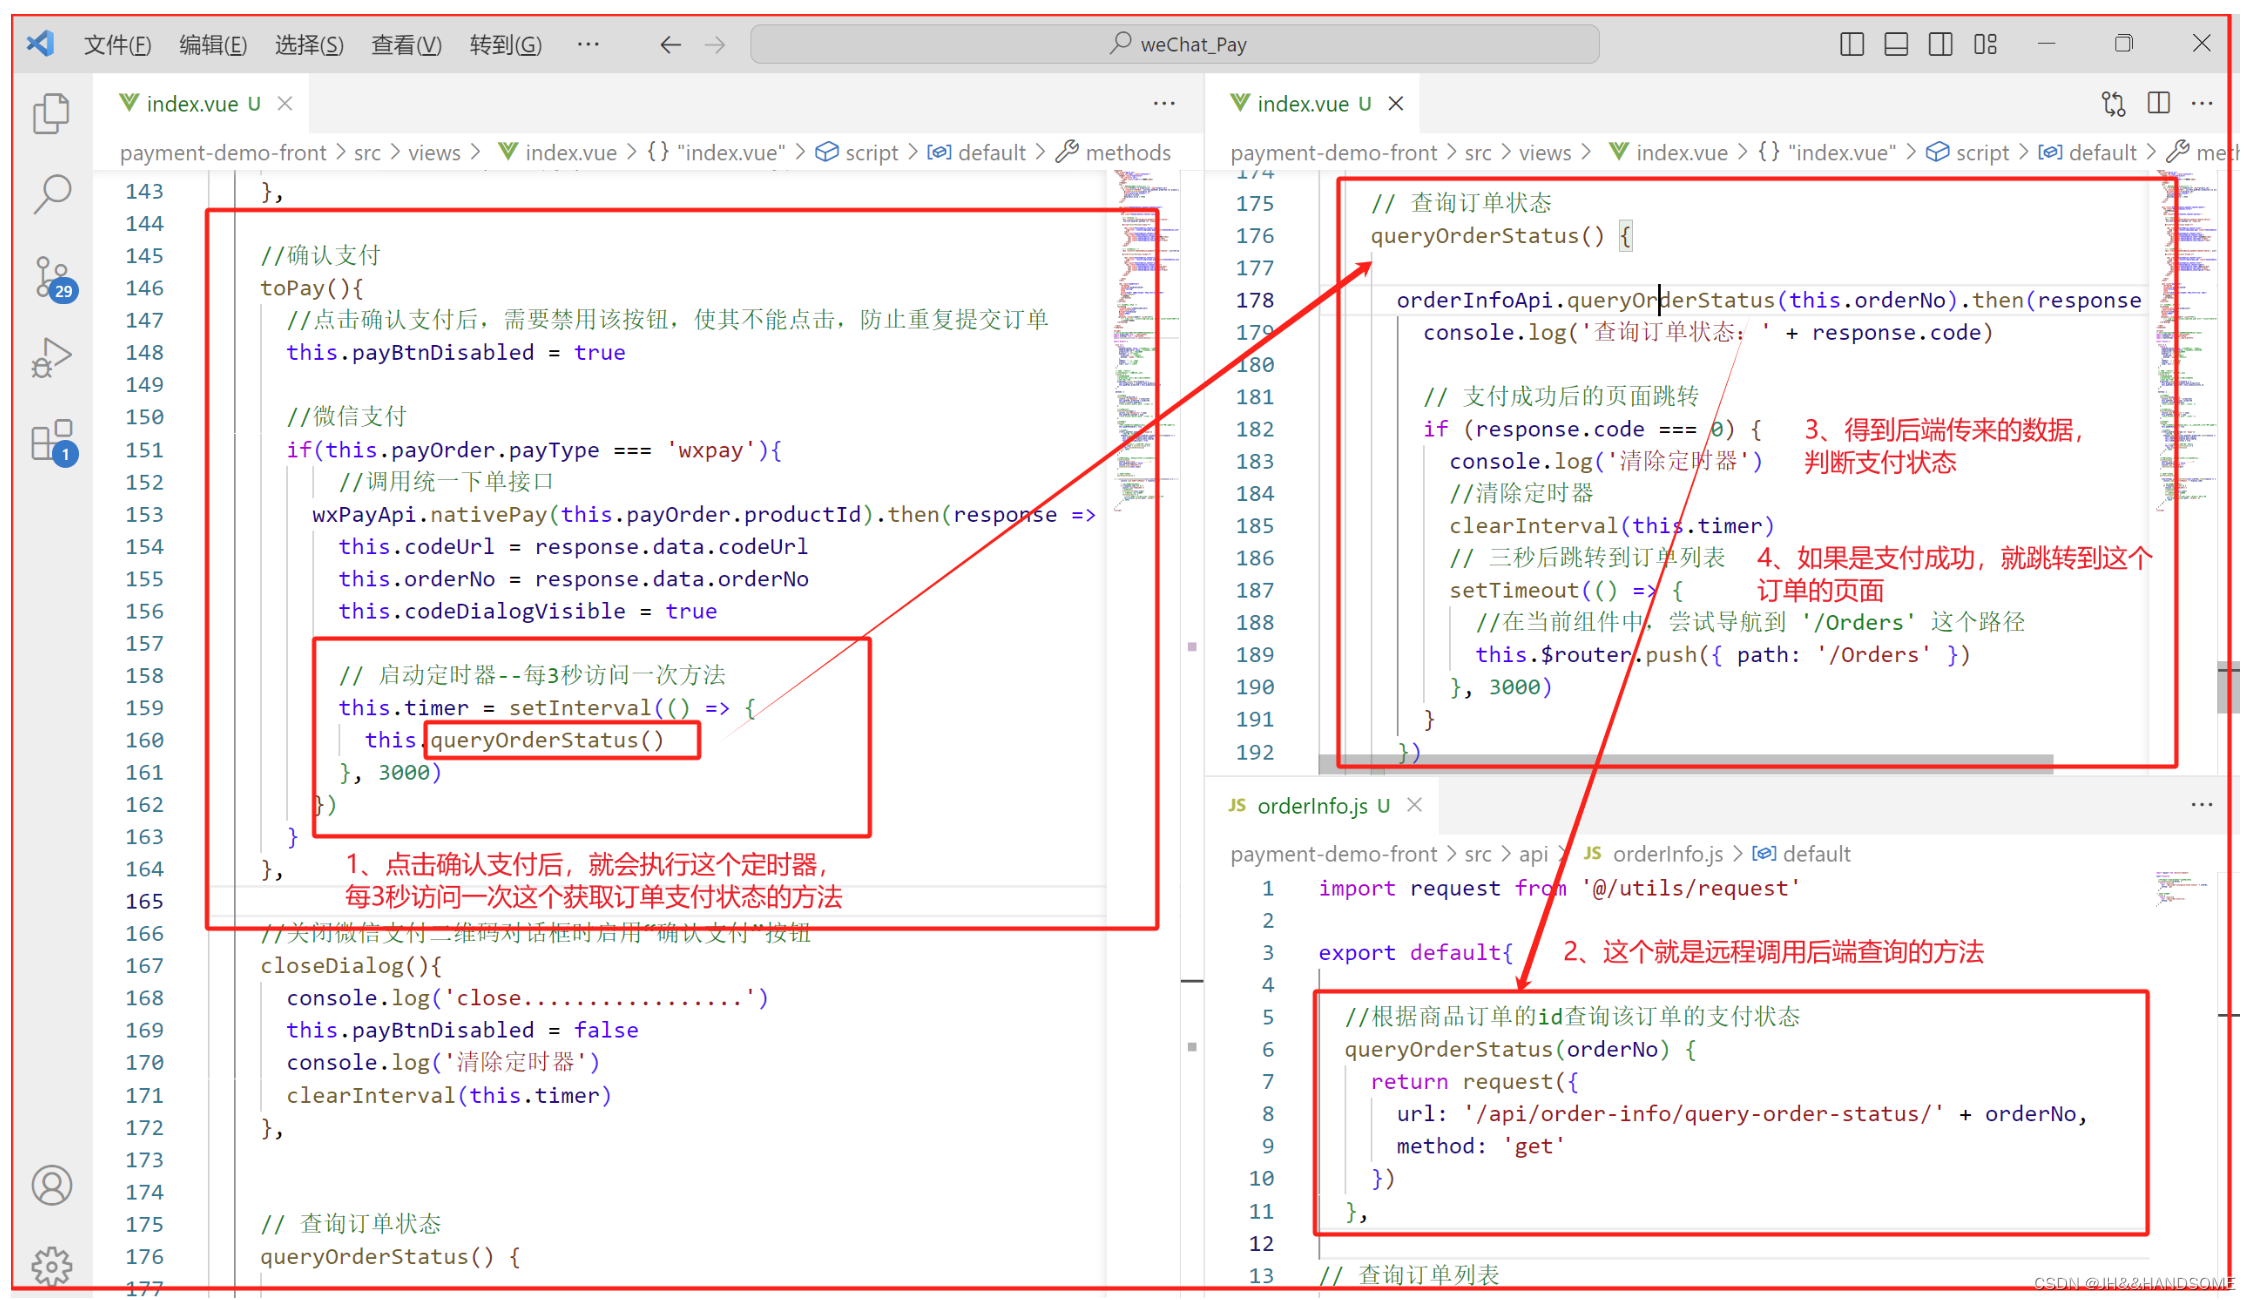Open the Customize Layout icon
The width and height of the screenshot is (2251, 1300).
click(x=1985, y=44)
